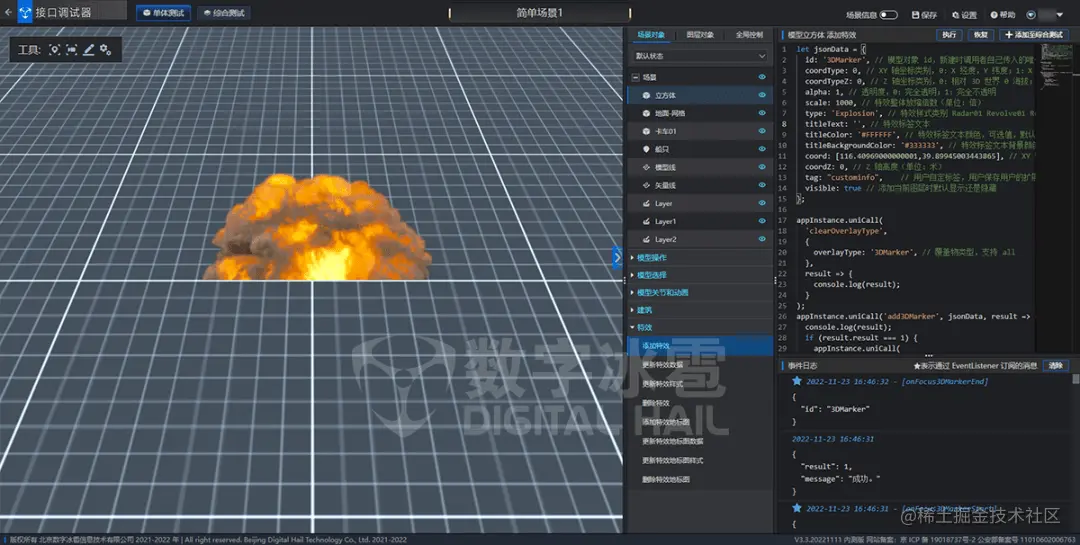Switch to 图层对象 tab
This screenshot has width=1080, height=545.
pos(700,34)
